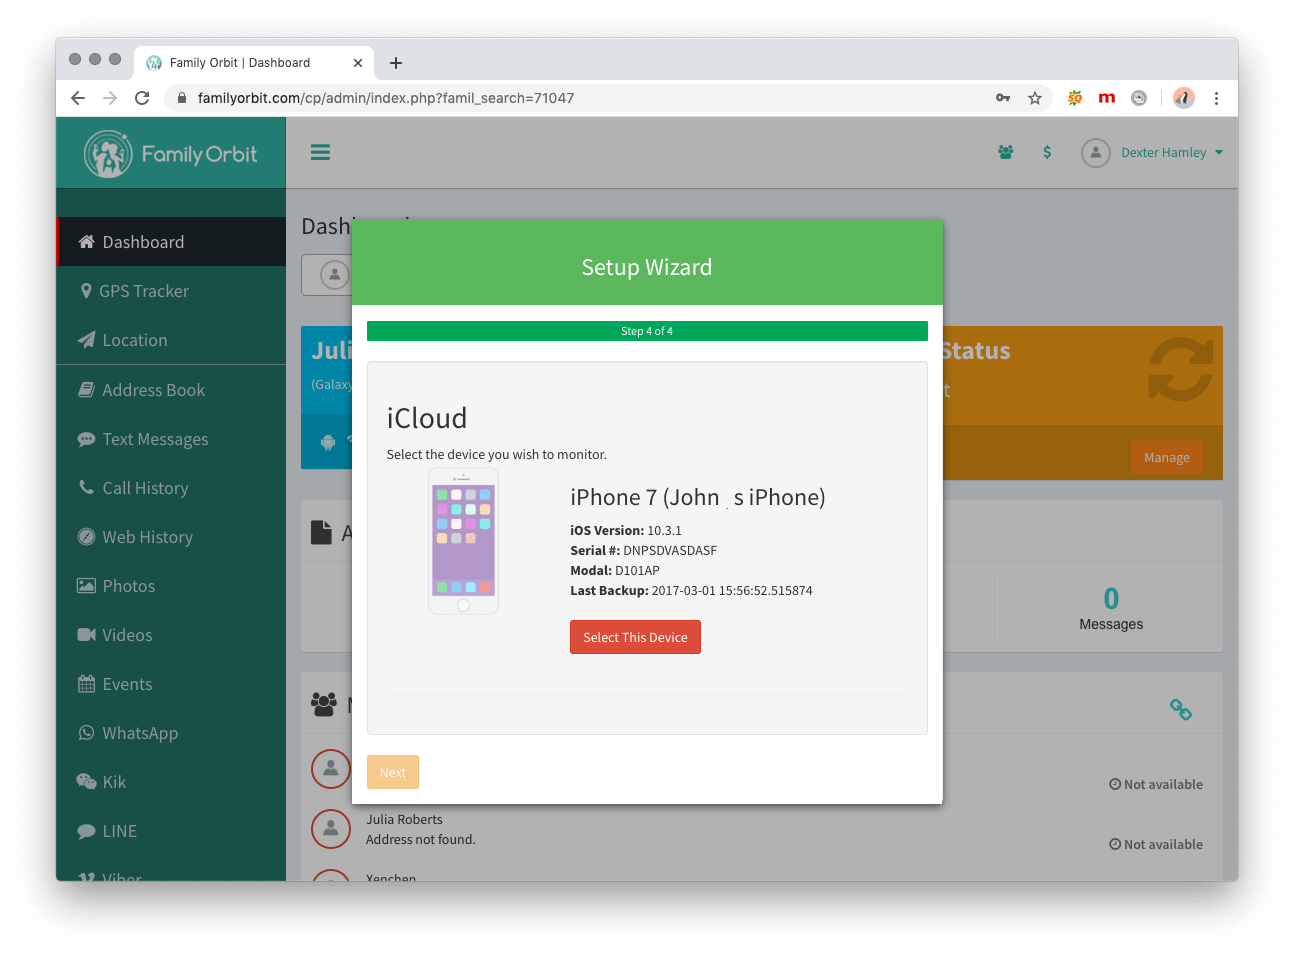Open LINE in the sidebar
The image size is (1294, 955).
171,831
